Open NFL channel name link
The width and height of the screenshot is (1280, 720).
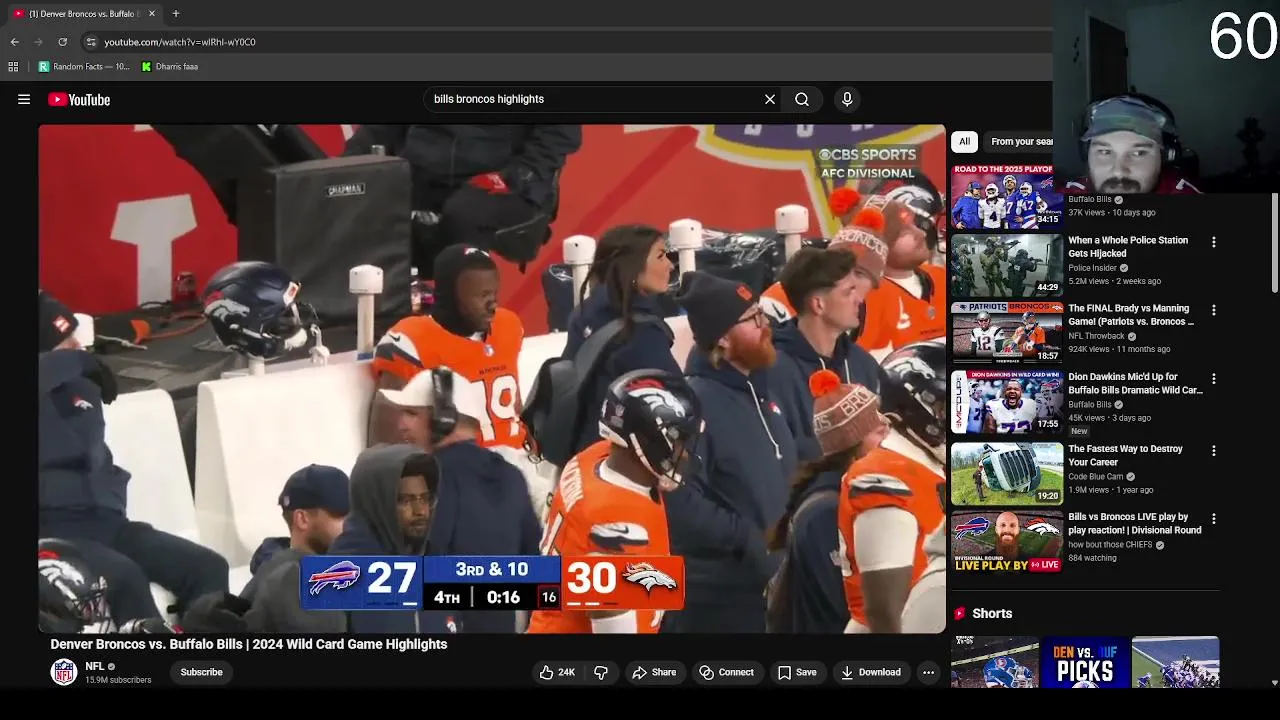click(95, 666)
